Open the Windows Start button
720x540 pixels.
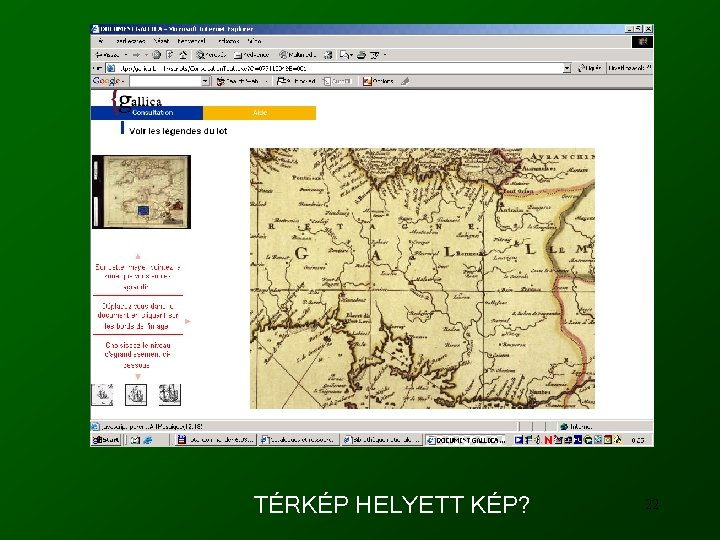point(106,440)
